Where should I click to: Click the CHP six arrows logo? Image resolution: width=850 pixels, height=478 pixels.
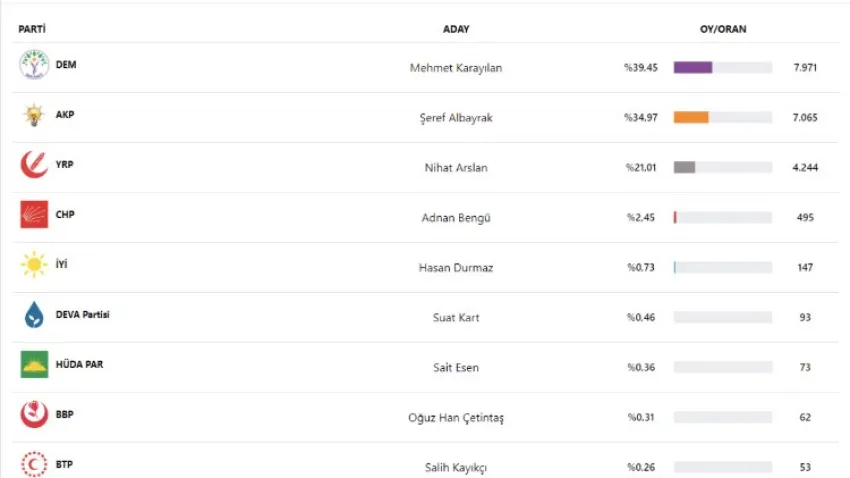click(x=34, y=215)
